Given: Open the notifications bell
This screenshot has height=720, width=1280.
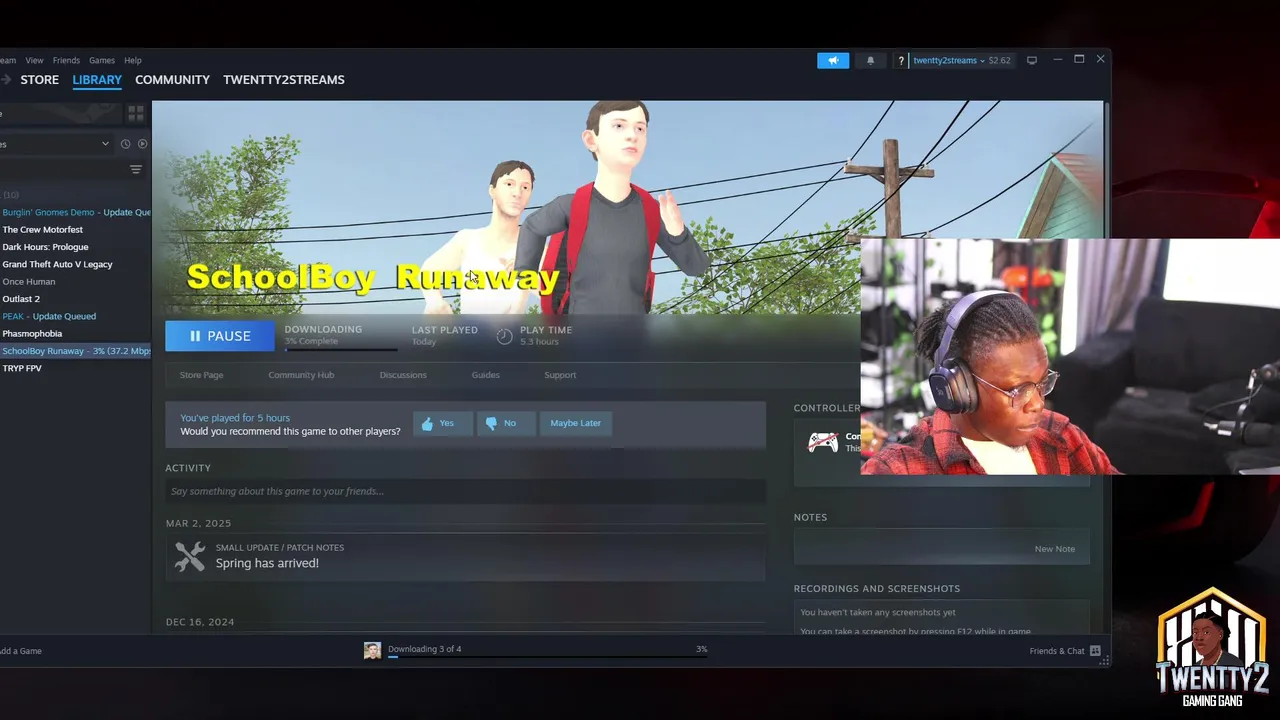Looking at the screenshot, I should [x=870, y=60].
